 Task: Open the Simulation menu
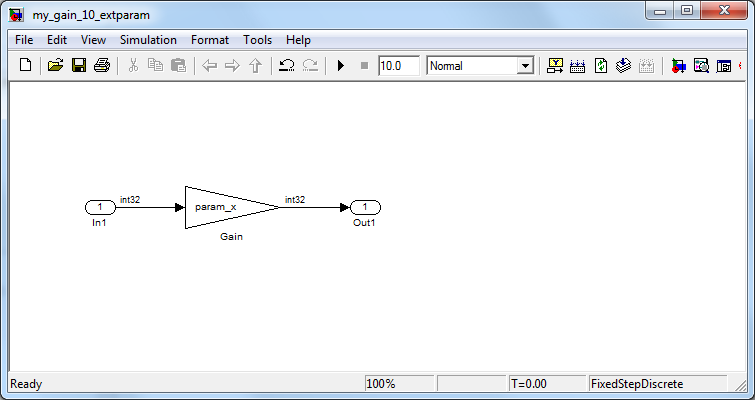pos(148,40)
